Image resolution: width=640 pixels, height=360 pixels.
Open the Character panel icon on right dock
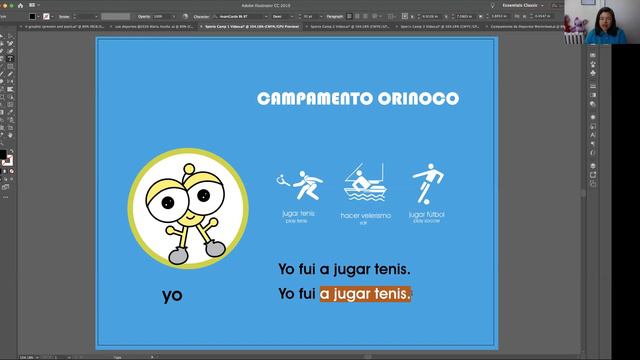(x=593, y=135)
